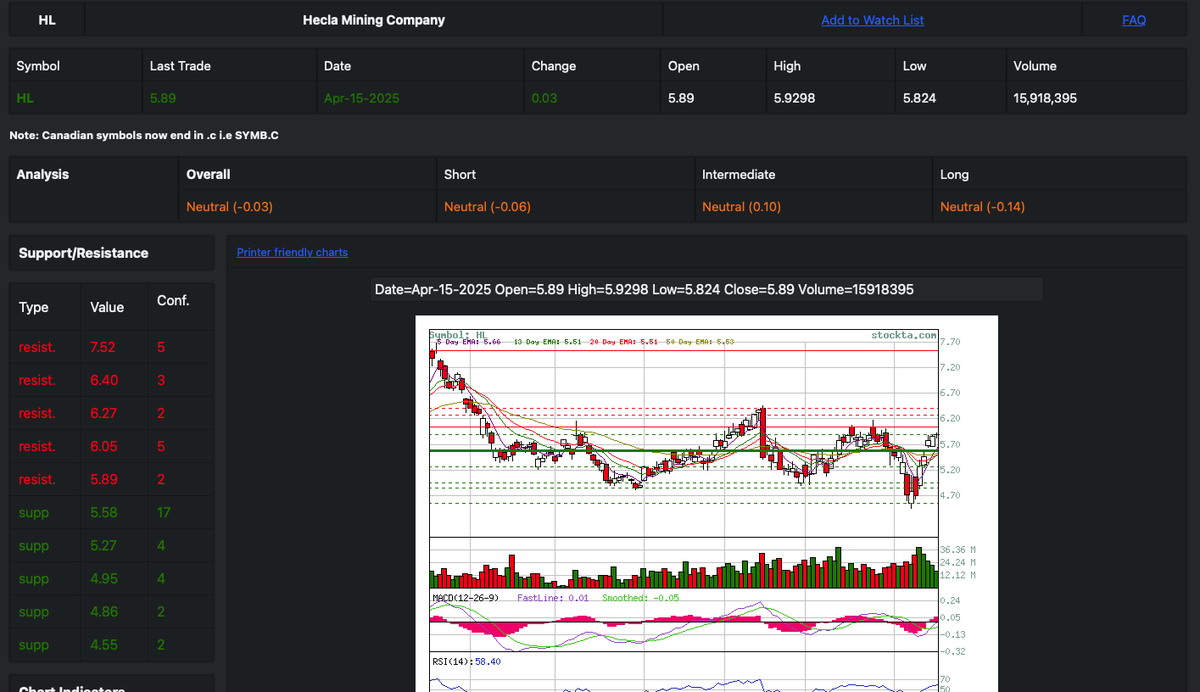Click the MACD(12-26-9) indicator panel
Viewport: 1200px width, 692px height.
pyautogui.click(x=683, y=623)
